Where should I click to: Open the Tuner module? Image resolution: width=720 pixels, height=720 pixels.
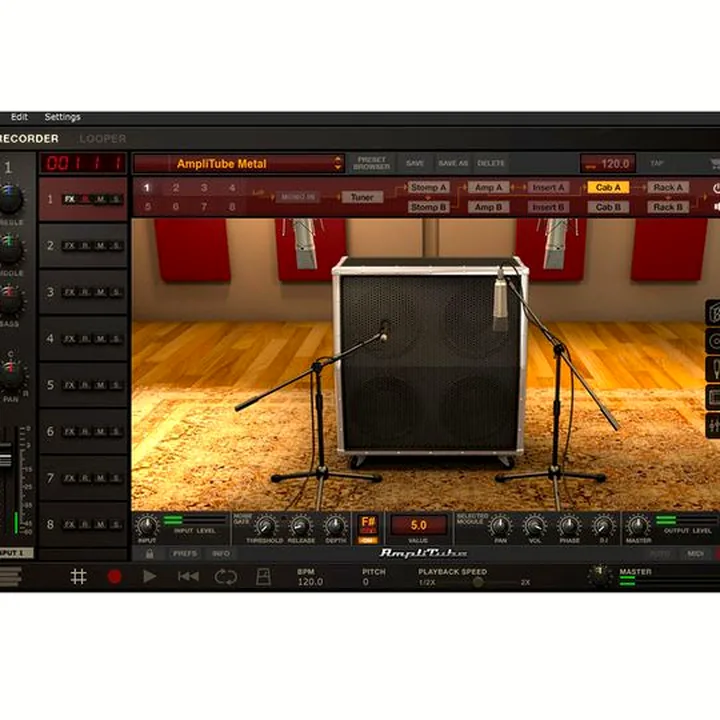[362, 197]
